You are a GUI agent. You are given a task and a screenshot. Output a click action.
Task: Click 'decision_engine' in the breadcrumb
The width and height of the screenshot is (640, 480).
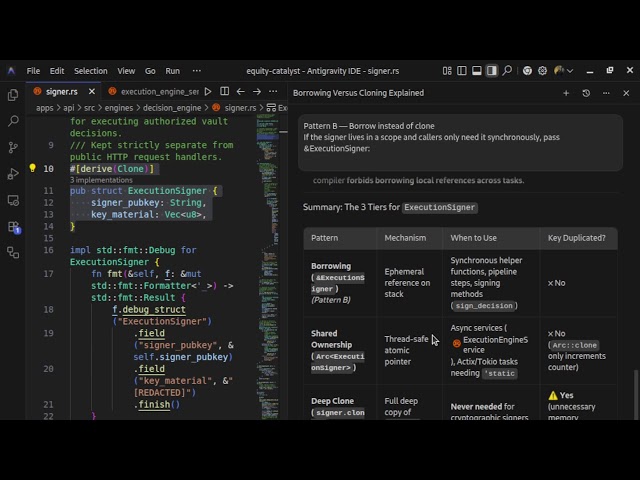[x=172, y=108]
